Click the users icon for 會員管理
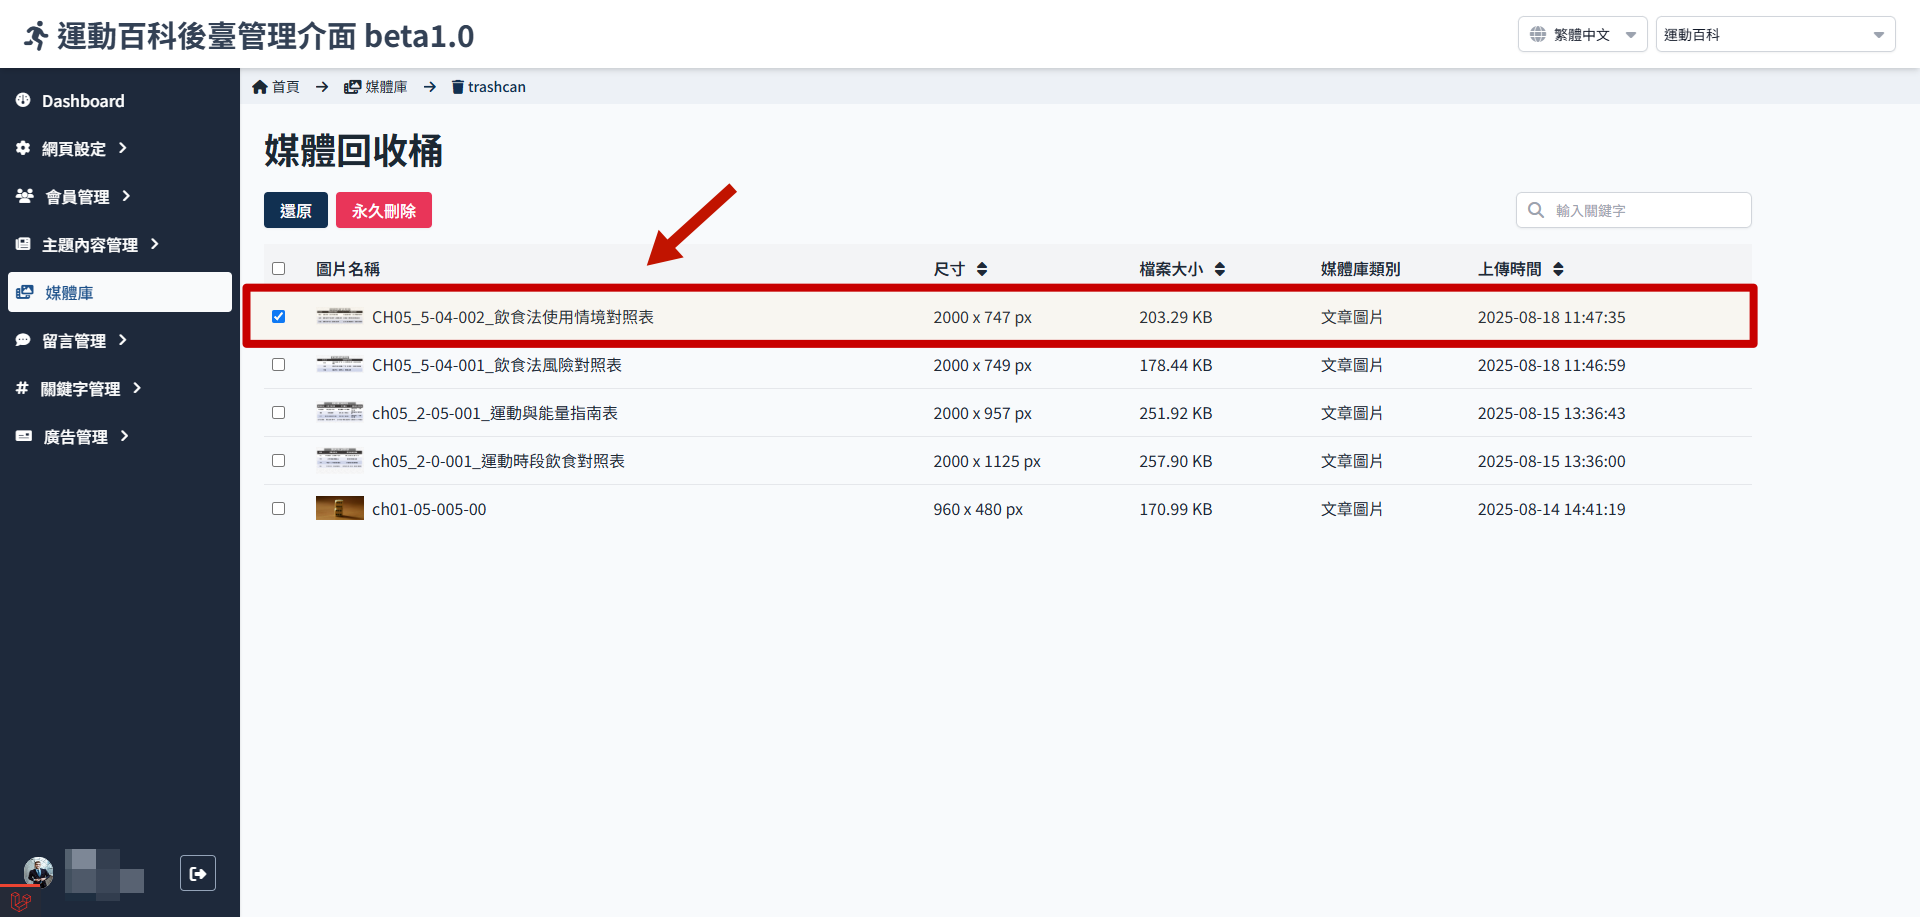1920x917 pixels. pyautogui.click(x=25, y=196)
